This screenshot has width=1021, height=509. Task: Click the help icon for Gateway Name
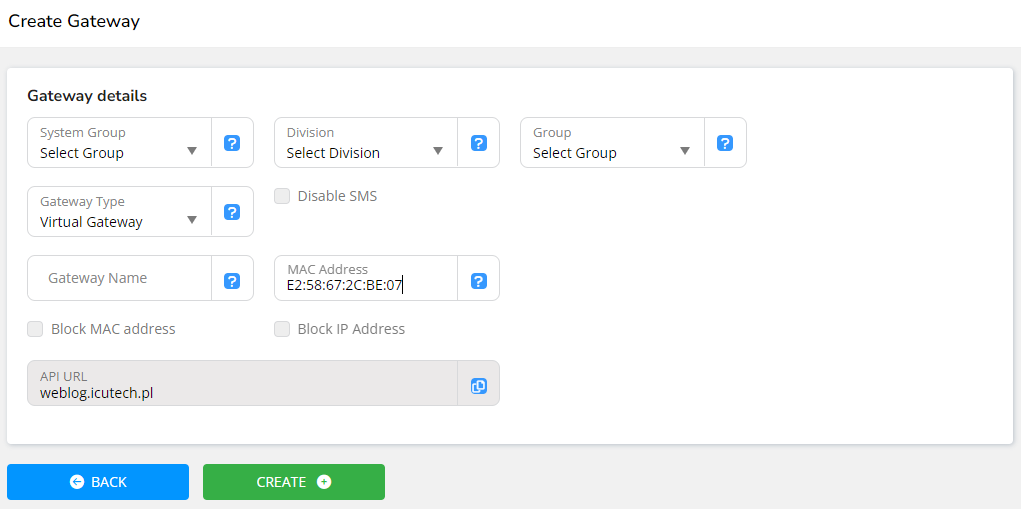(x=232, y=281)
